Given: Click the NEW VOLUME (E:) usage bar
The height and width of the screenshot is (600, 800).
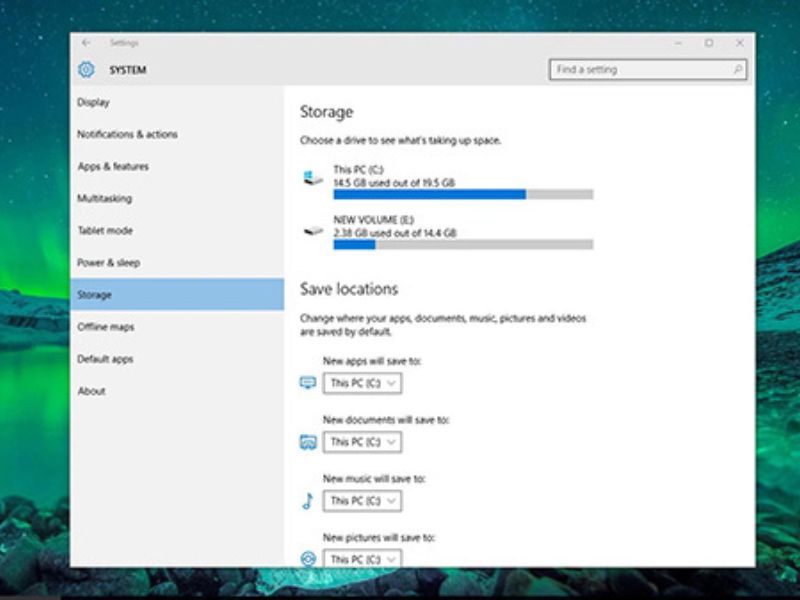Looking at the screenshot, I should pos(463,245).
